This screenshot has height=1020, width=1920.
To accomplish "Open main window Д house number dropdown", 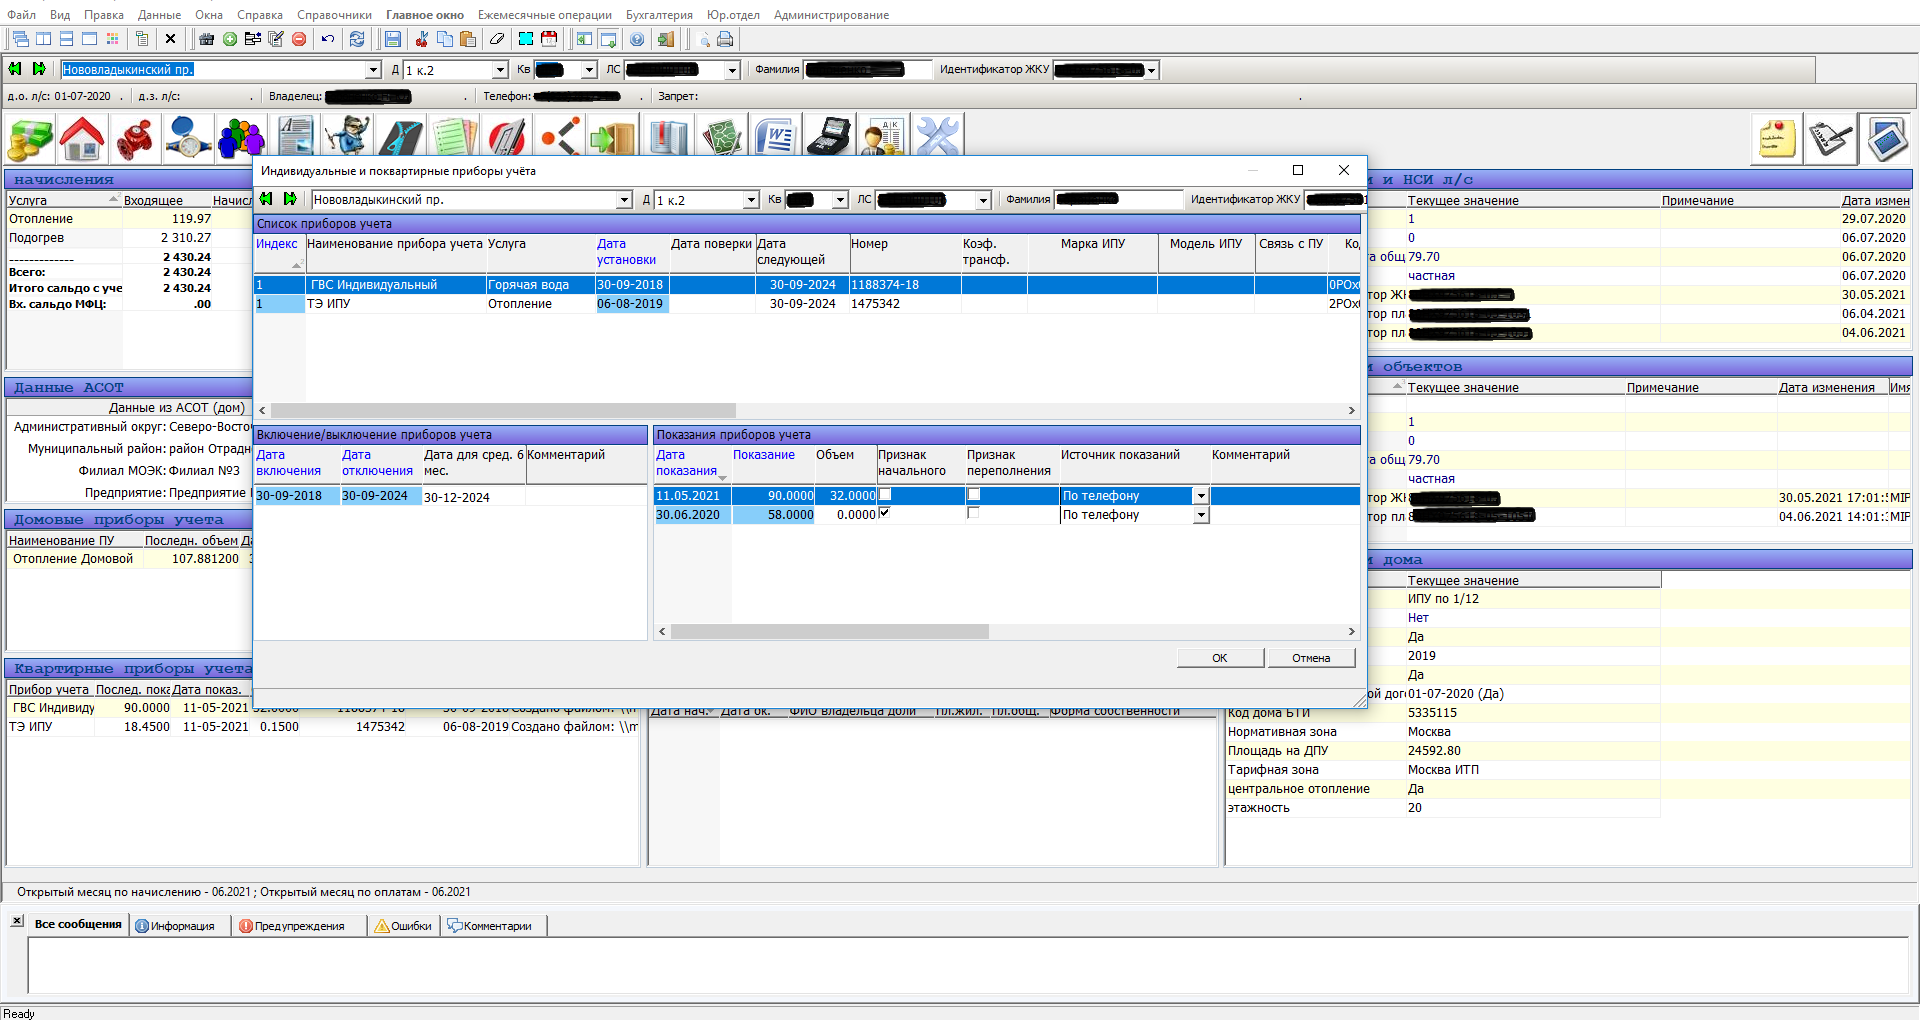I will point(500,70).
